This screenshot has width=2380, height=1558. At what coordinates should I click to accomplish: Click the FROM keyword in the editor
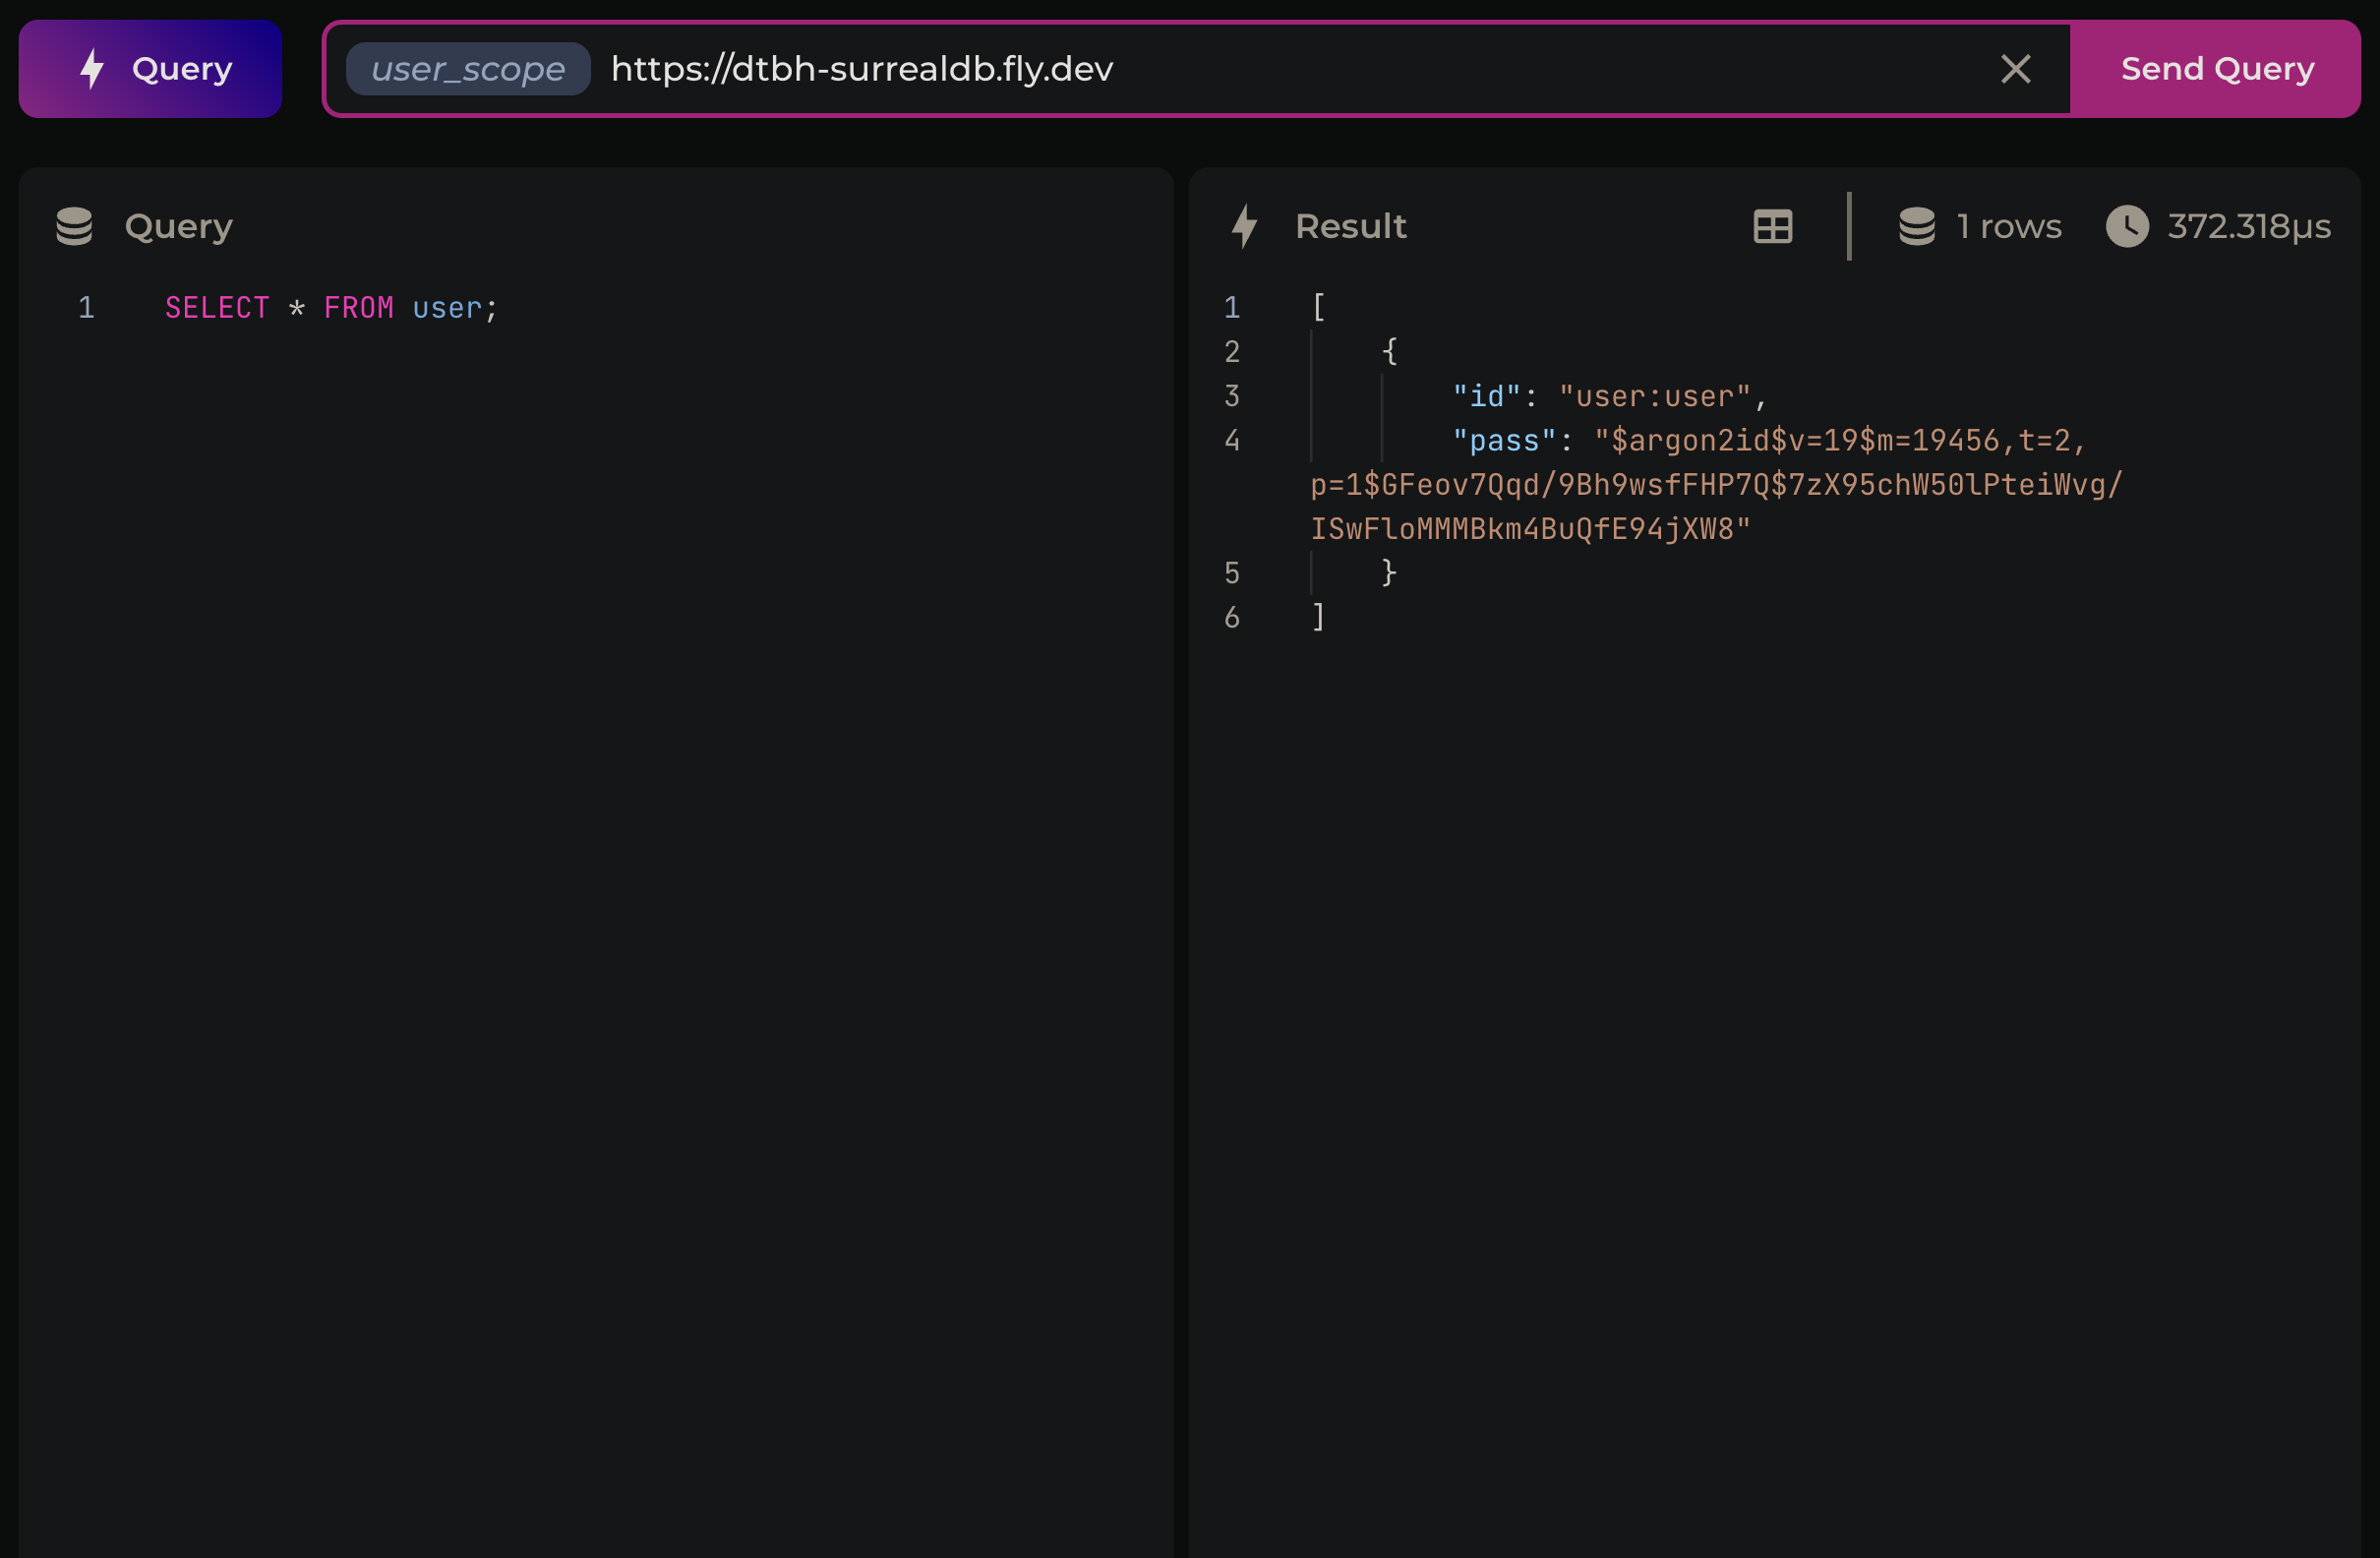(359, 308)
